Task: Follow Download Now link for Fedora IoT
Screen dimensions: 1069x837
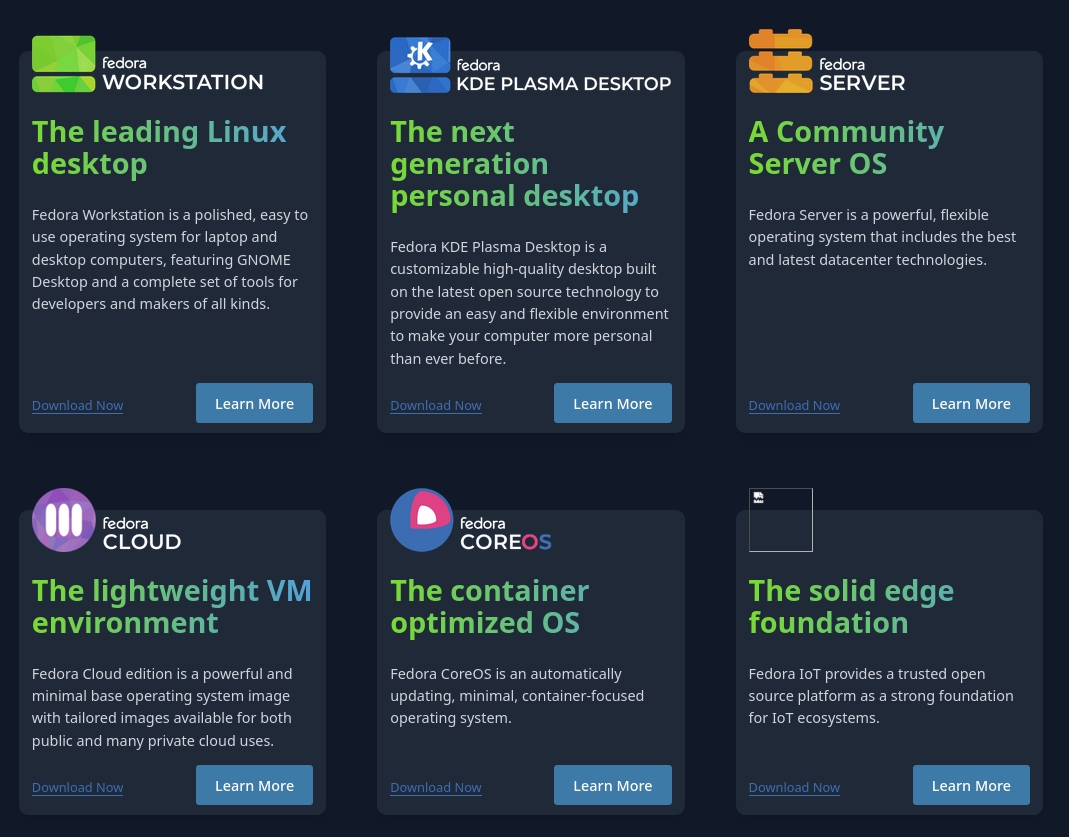Action: [x=794, y=787]
